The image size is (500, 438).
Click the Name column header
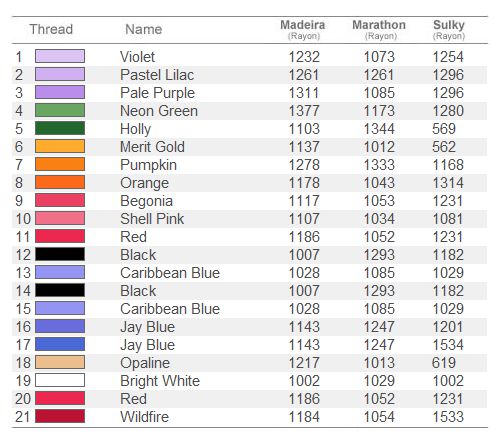coord(144,29)
